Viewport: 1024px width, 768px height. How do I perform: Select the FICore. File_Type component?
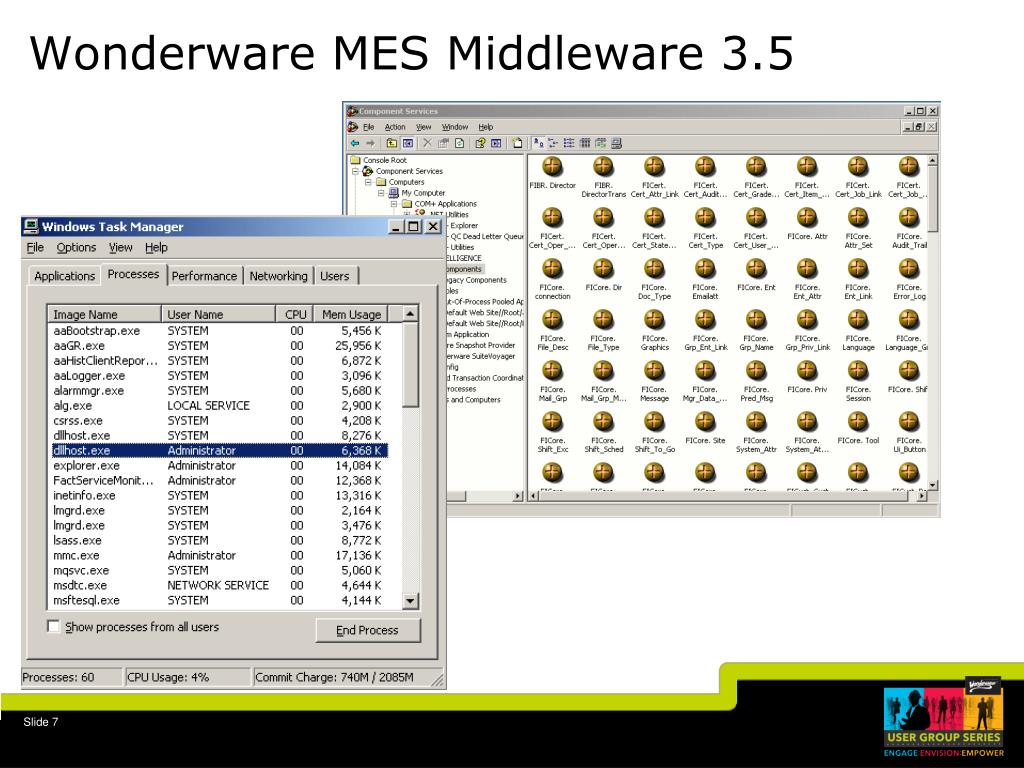coord(603,330)
